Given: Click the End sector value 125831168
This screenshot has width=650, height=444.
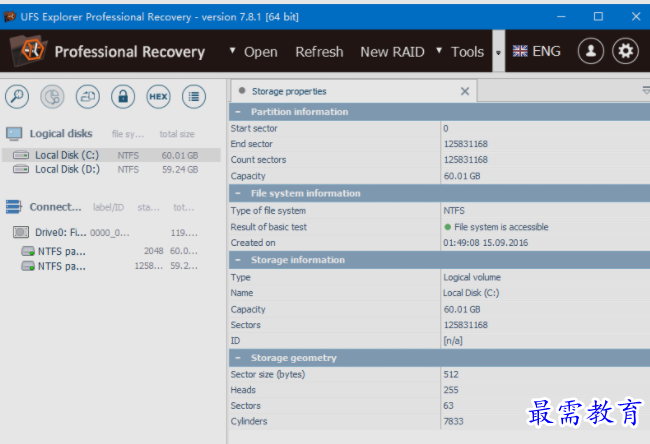Looking at the screenshot, I should point(466,144).
